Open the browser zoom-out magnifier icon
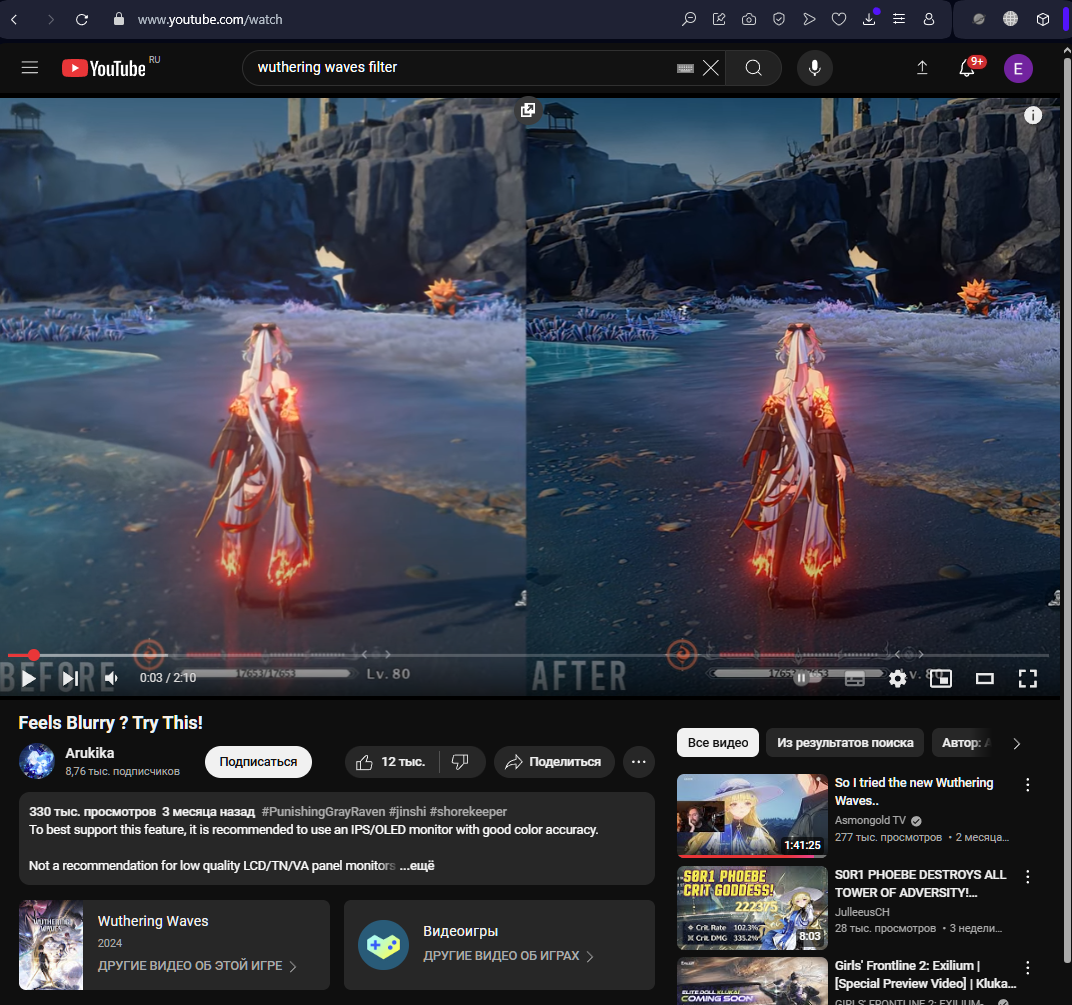This screenshot has width=1072, height=1005. [688, 19]
